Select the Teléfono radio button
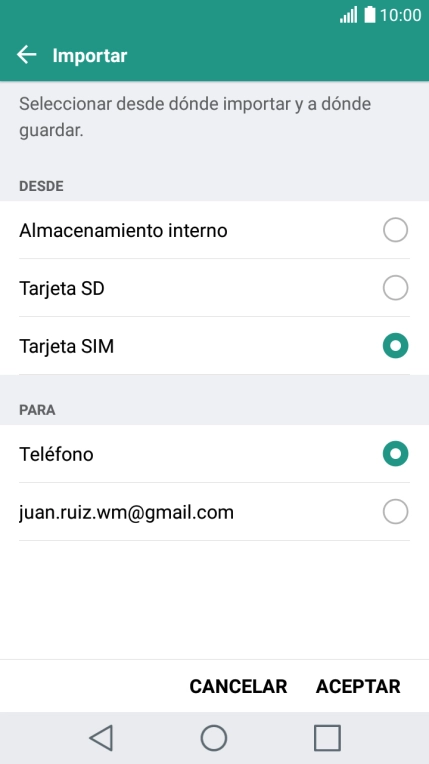The image size is (429, 764). click(395, 454)
